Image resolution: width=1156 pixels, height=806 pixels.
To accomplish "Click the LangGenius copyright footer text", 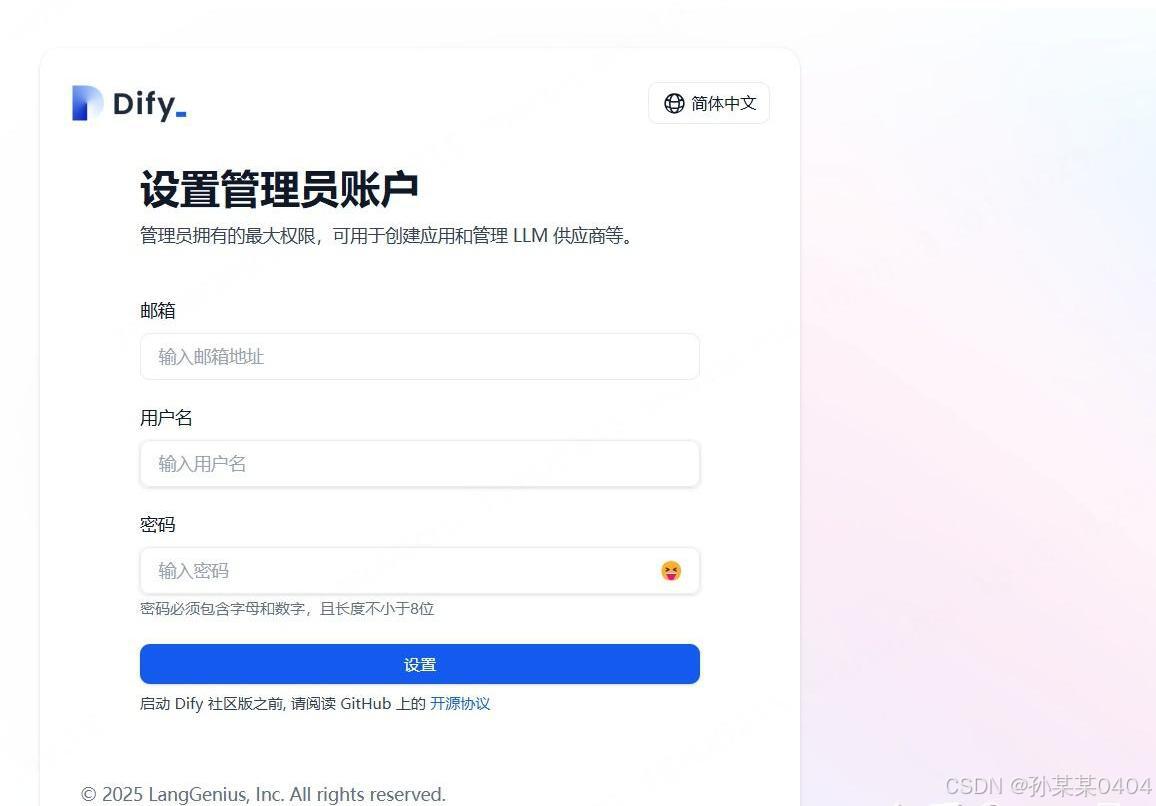I will coord(263,794).
